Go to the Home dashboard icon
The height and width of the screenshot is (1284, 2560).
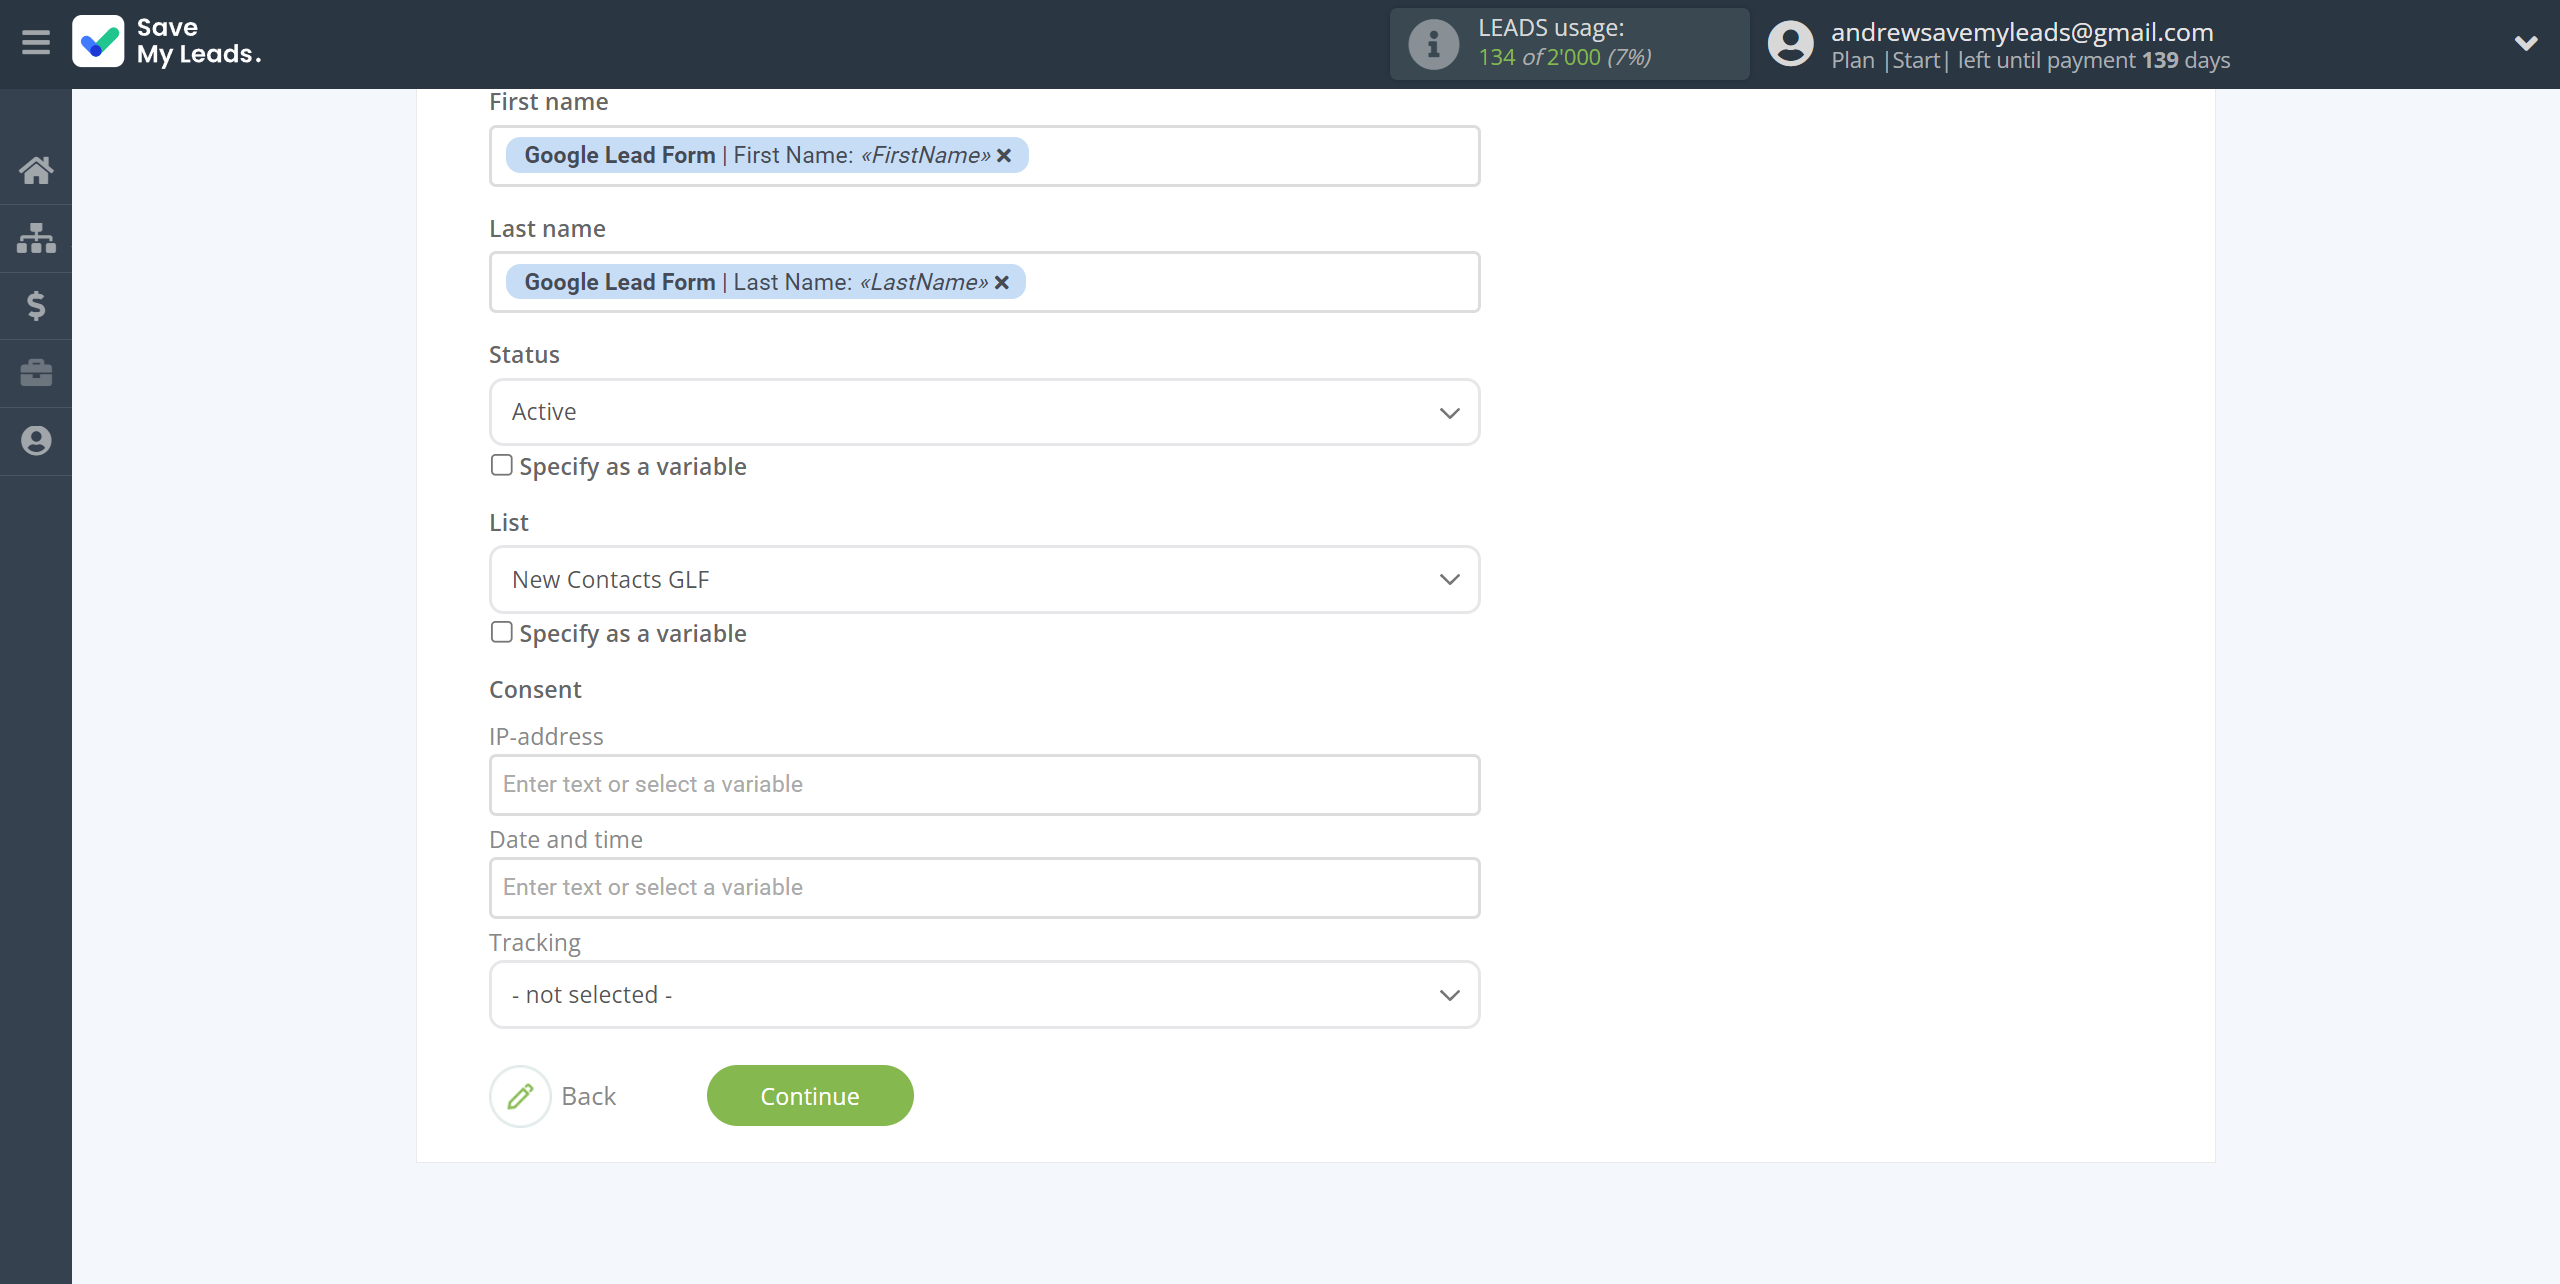[36, 170]
